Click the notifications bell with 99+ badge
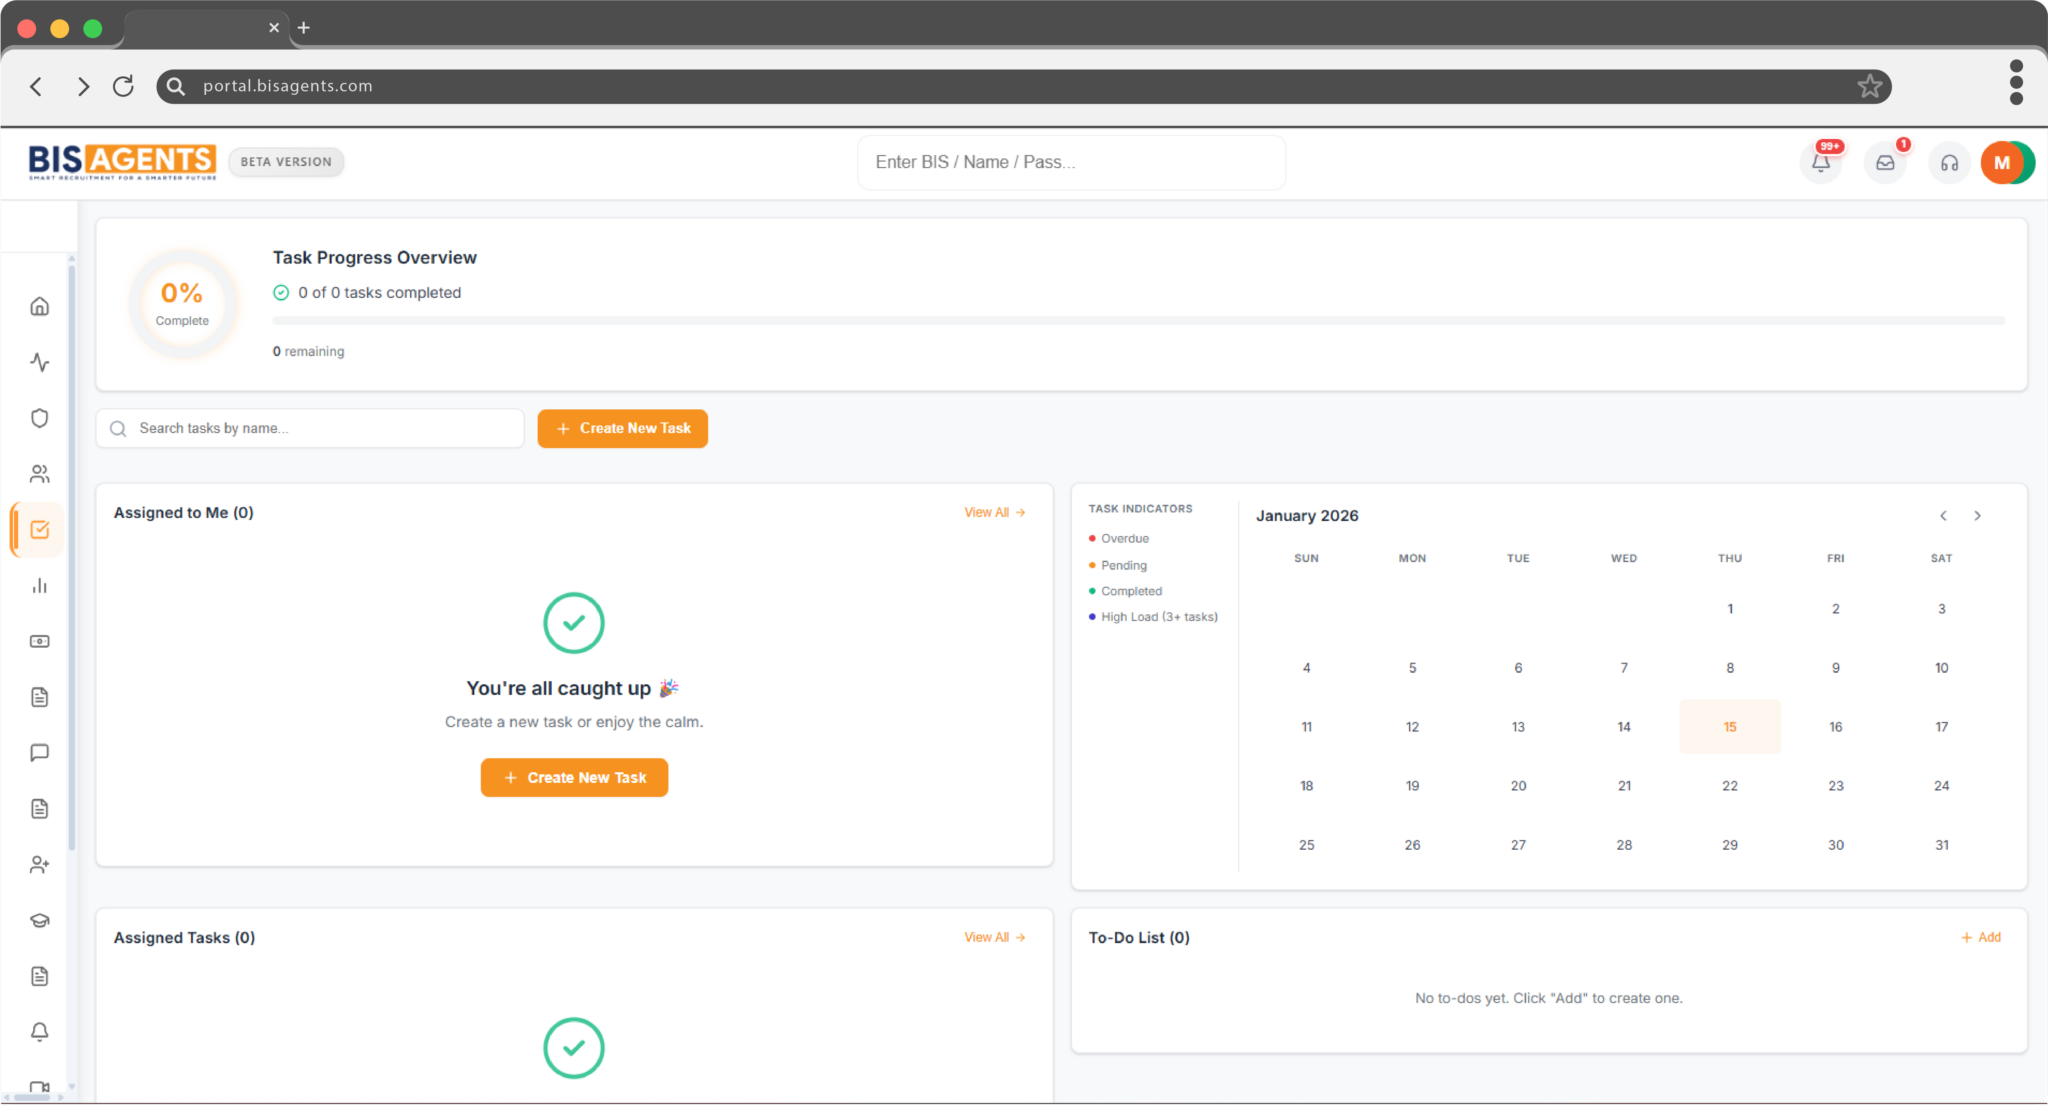This screenshot has height=1105, width=2048. coord(1821,162)
